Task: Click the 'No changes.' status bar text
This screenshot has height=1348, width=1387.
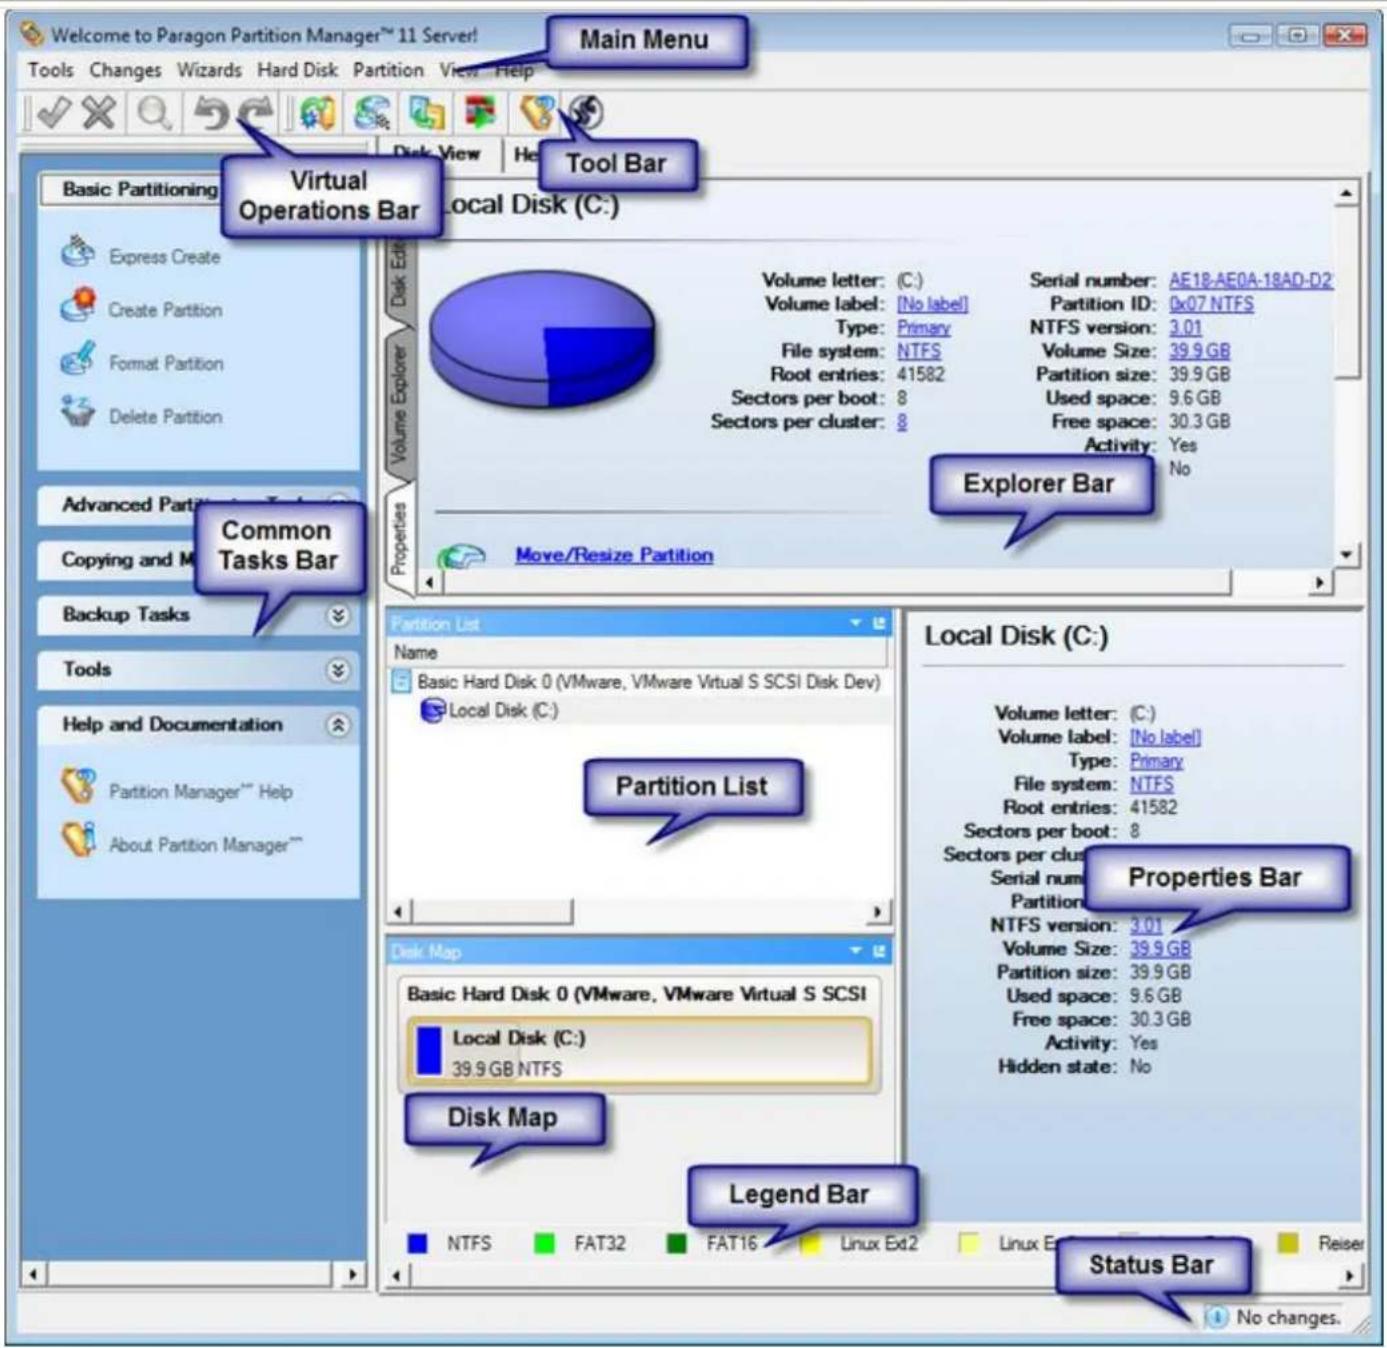Action: [x=1288, y=1318]
